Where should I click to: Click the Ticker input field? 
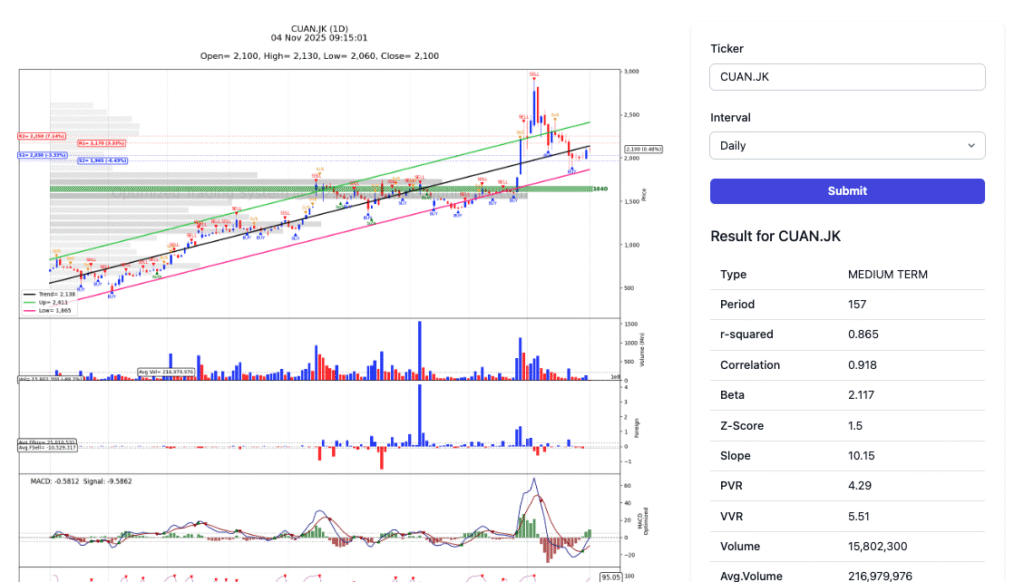click(x=847, y=77)
